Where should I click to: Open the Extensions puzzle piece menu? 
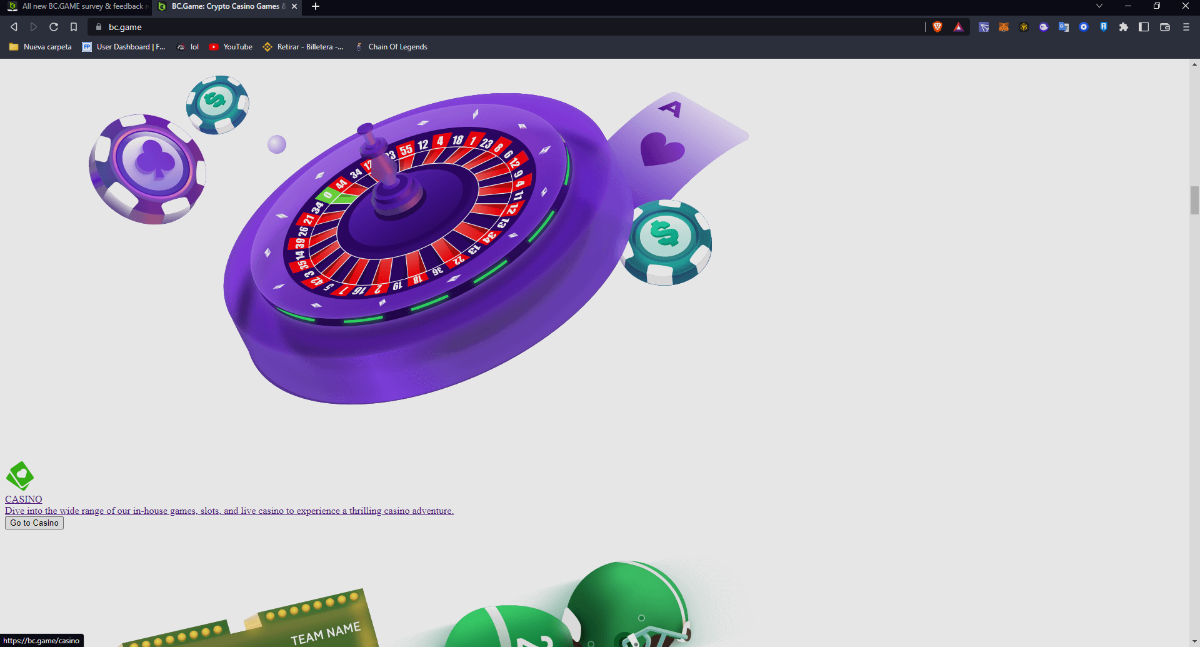1123,27
